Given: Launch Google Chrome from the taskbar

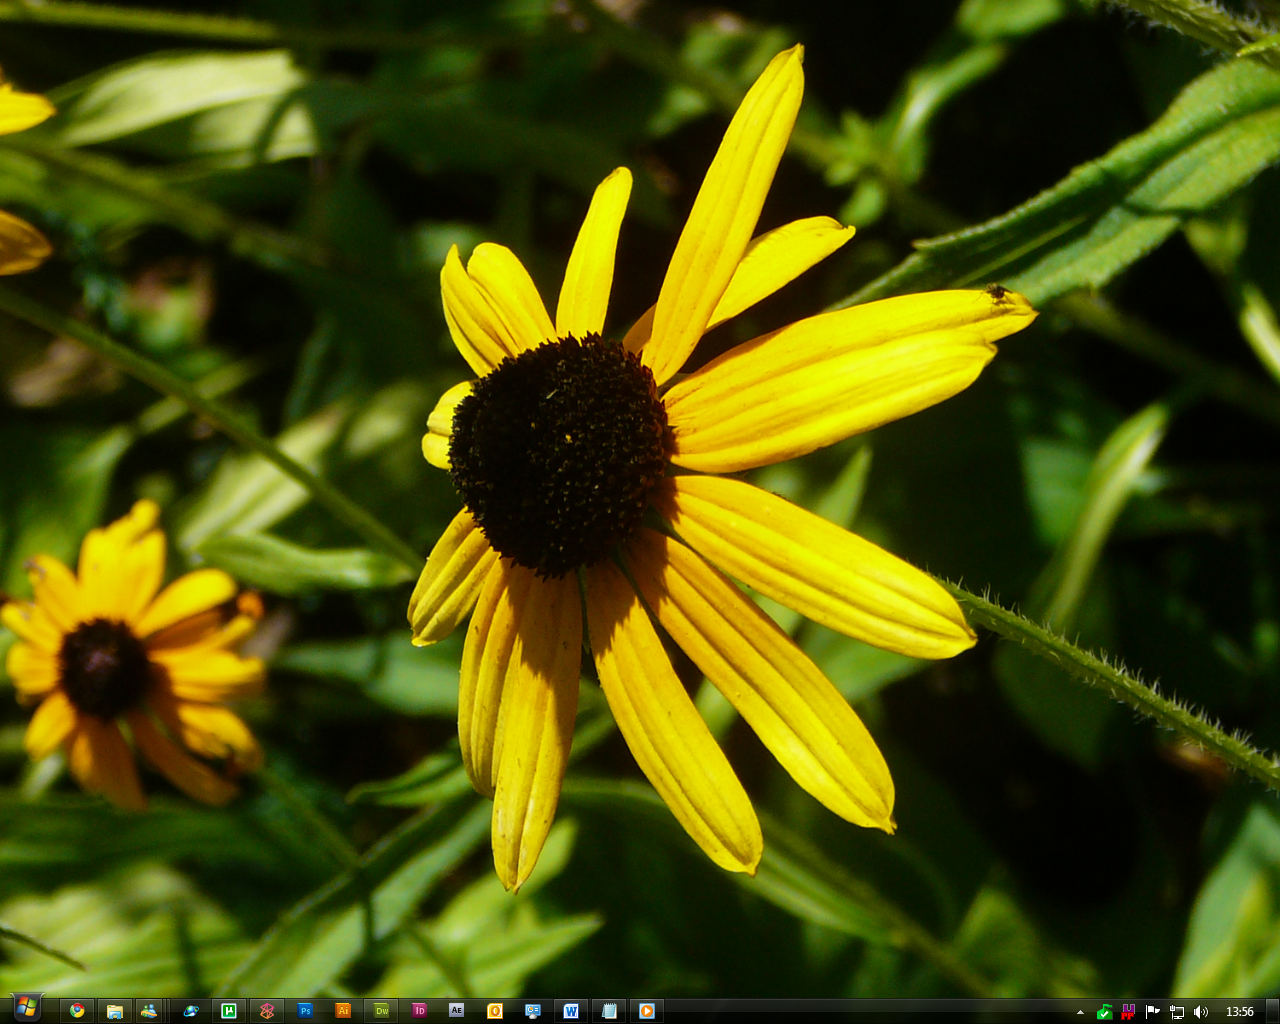Looking at the screenshot, I should [x=77, y=1011].
